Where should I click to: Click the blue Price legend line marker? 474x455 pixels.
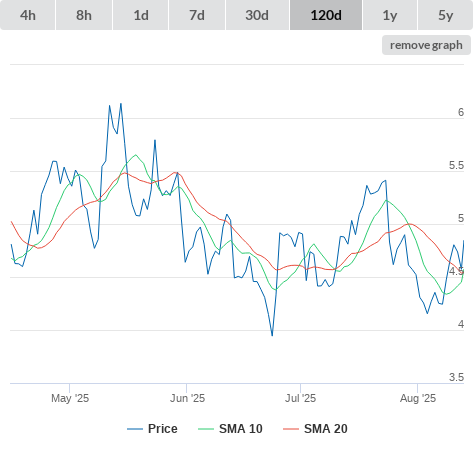point(135,429)
